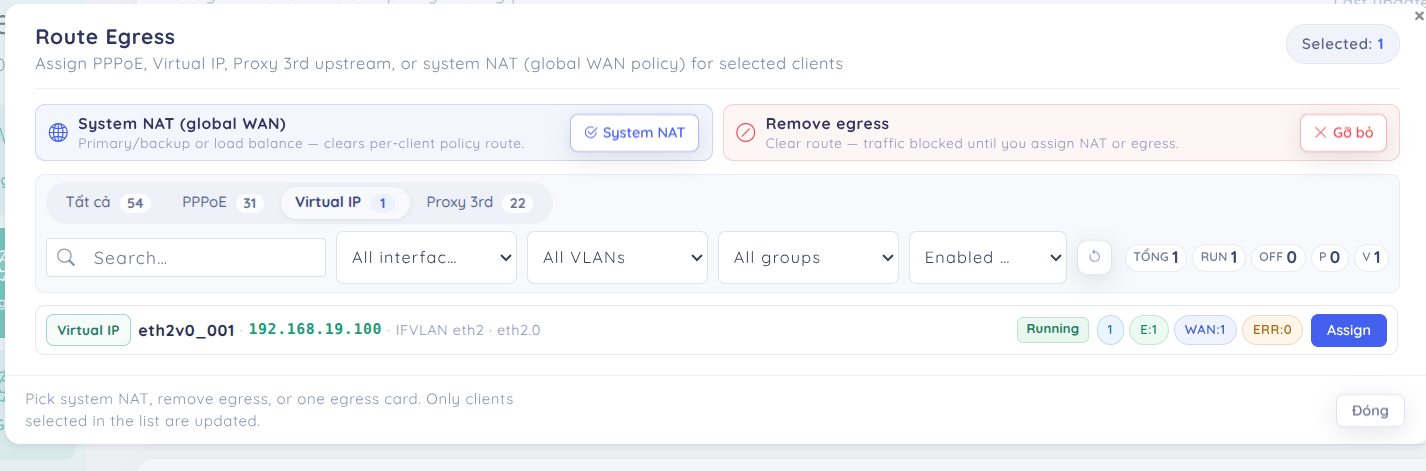Focus the Search input field
Image resolution: width=1426 pixels, height=471 pixels.
(186, 257)
